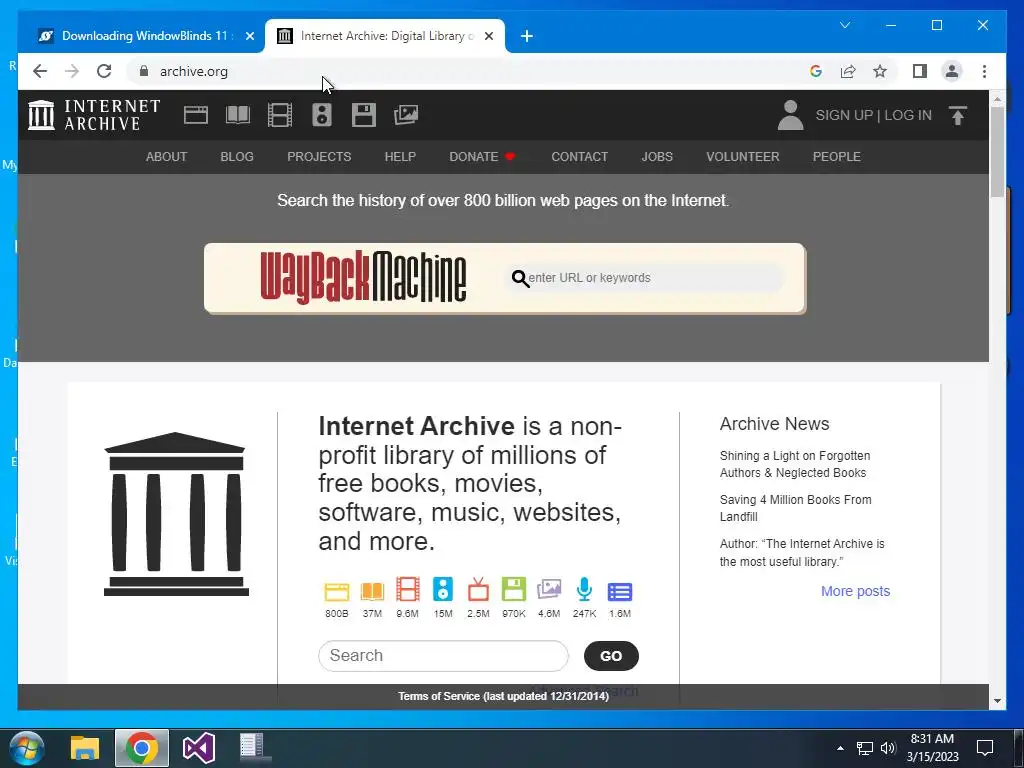Close the Internet Archive tab
This screenshot has height=768, width=1024.
click(x=488, y=36)
